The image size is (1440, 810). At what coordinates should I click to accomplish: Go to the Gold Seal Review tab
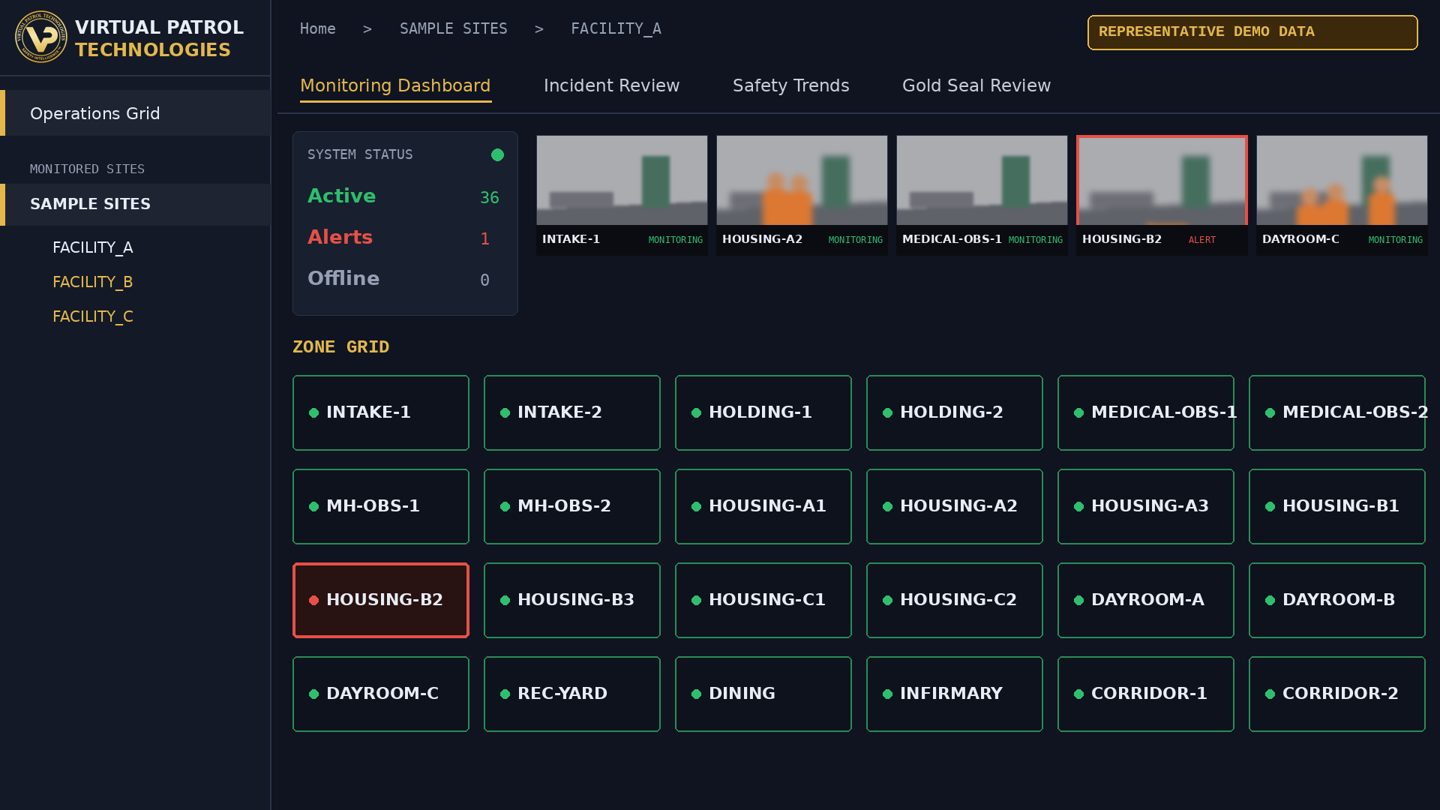[977, 86]
